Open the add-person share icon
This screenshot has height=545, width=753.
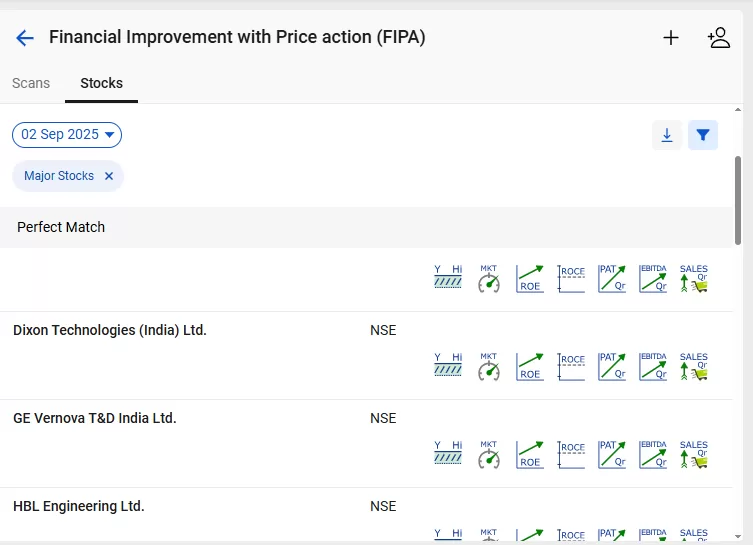pyautogui.click(x=719, y=37)
